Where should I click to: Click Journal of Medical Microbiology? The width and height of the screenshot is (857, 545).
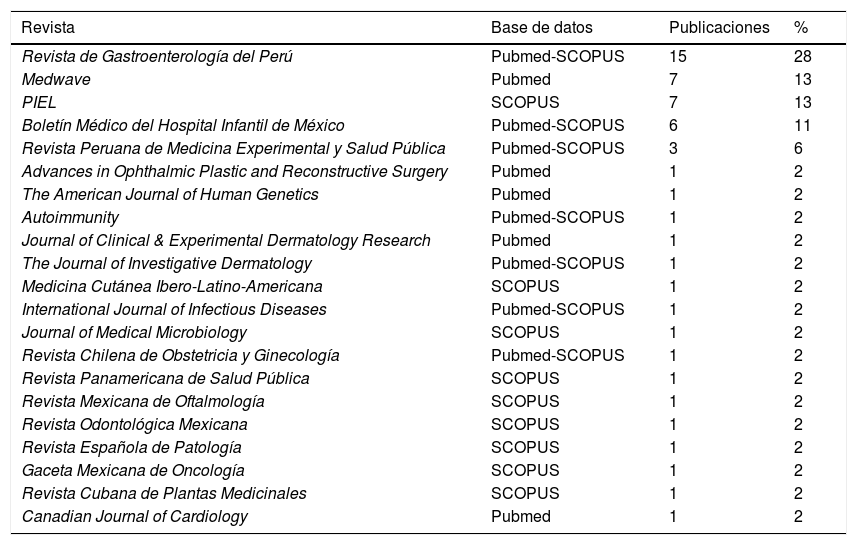pyautogui.click(x=134, y=333)
